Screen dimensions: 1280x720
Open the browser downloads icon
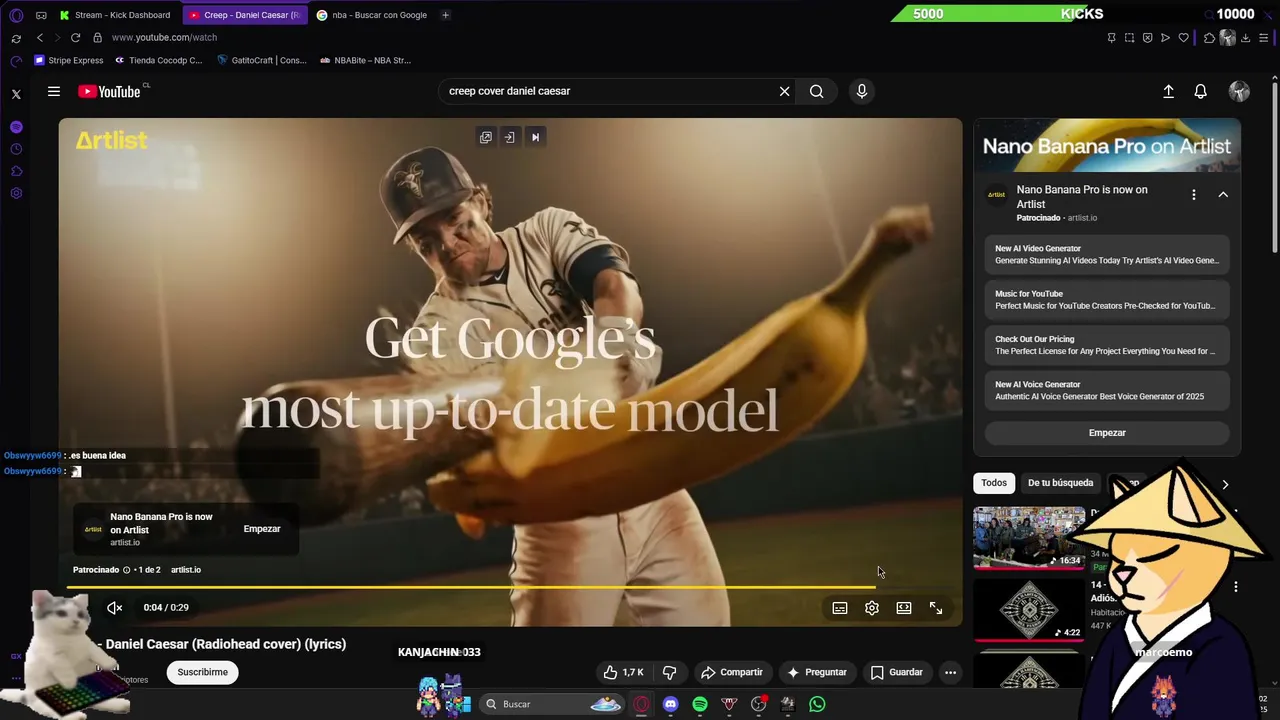1245,38
